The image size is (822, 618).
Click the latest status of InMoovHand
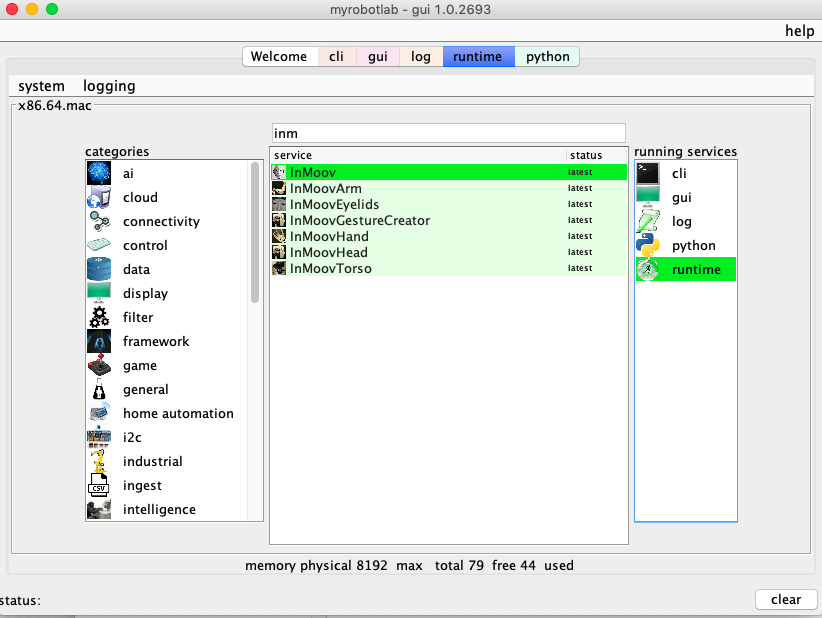[x=580, y=236]
